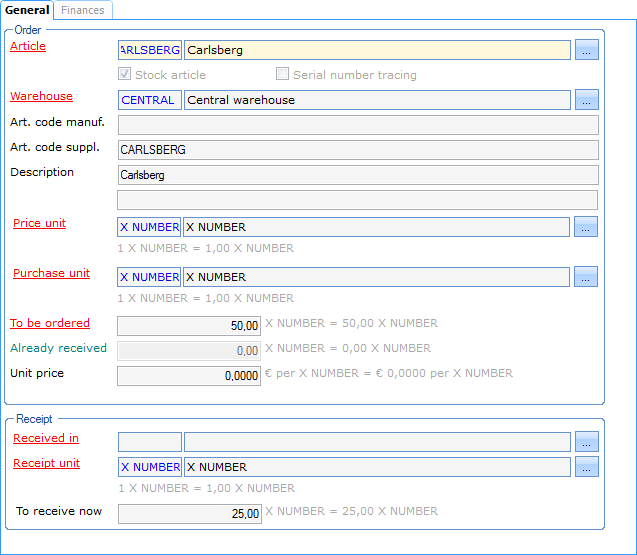
Task: Click the To receive now field
Action: [x=189, y=513]
